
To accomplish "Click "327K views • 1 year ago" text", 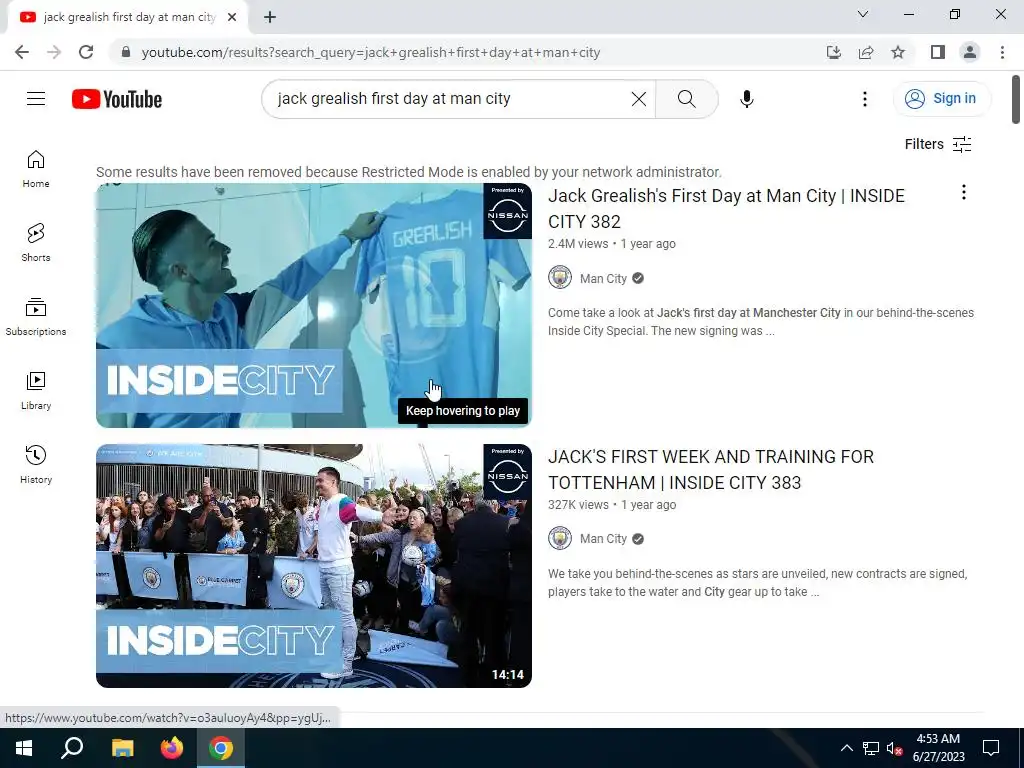I will [x=612, y=505].
